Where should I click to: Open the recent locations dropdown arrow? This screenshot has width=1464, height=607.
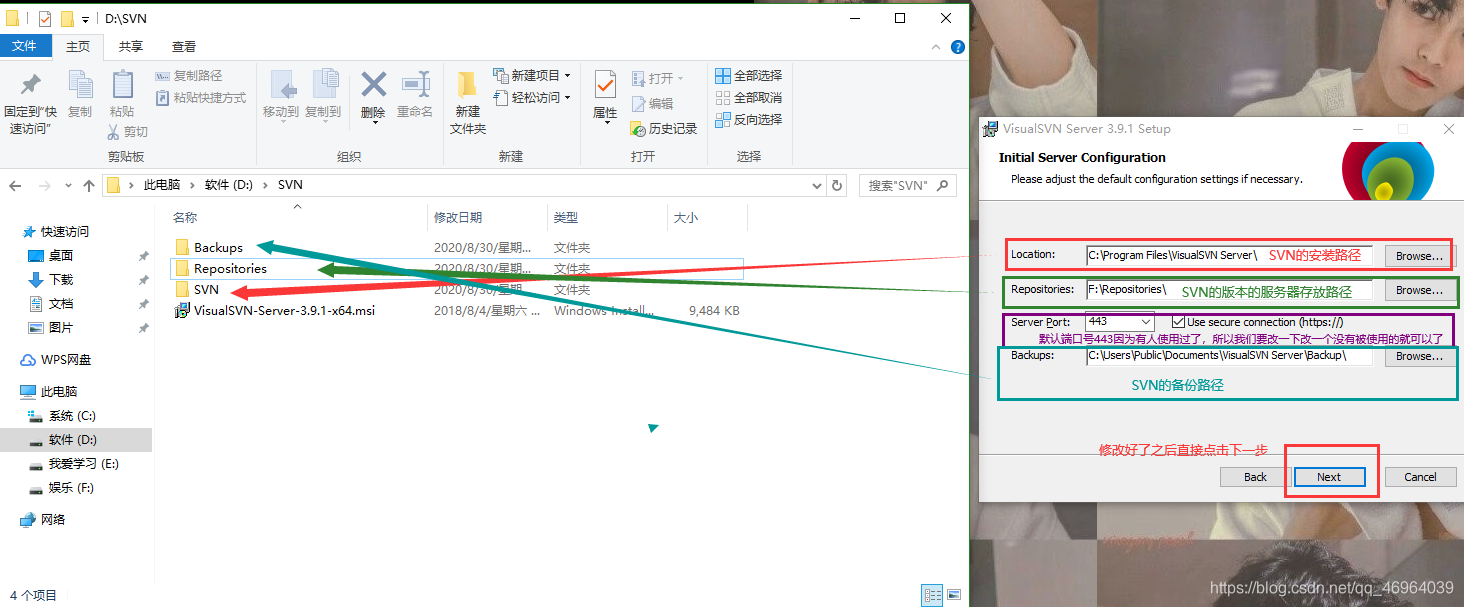point(69,186)
